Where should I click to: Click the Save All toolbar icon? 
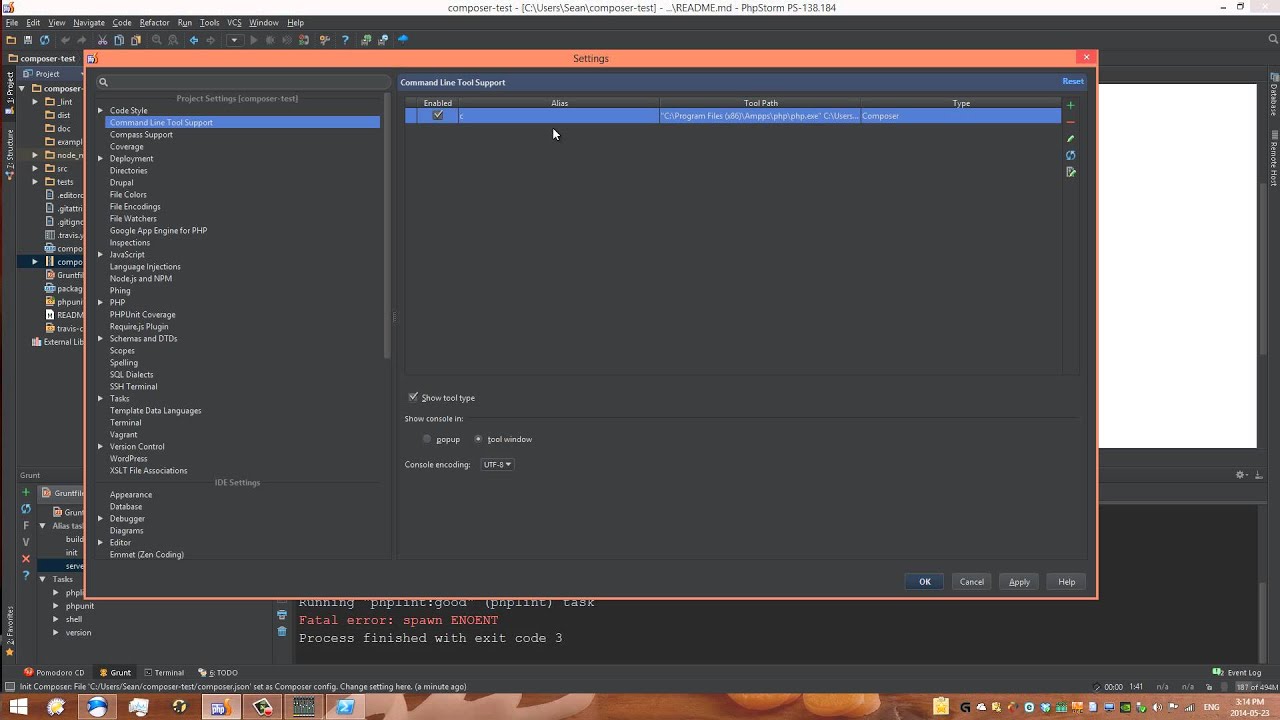pos(28,40)
